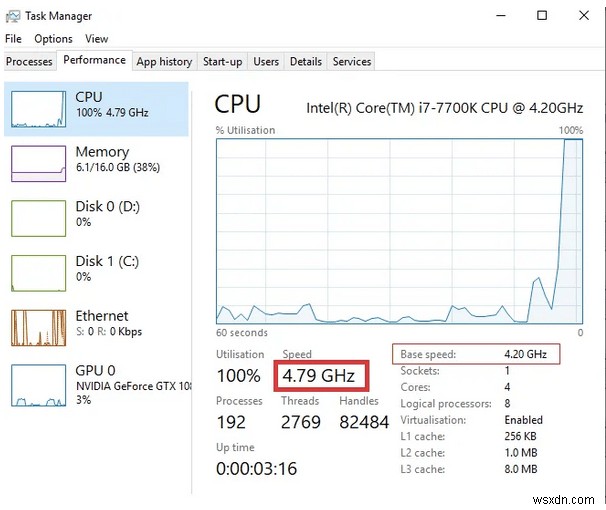Maximize the Task Manager window
This screenshot has width=606, height=510.
click(x=541, y=16)
